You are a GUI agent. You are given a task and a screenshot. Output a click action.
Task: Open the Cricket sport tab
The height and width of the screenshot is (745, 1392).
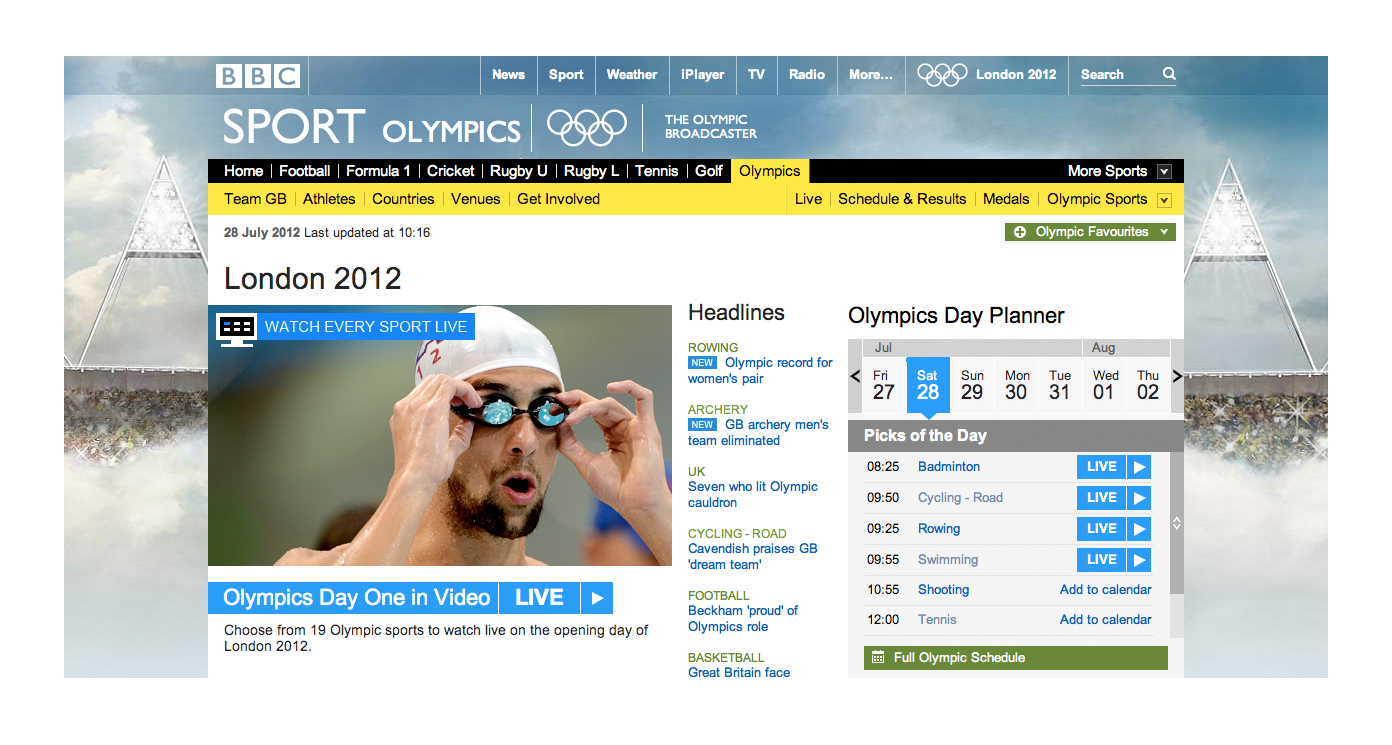[451, 171]
